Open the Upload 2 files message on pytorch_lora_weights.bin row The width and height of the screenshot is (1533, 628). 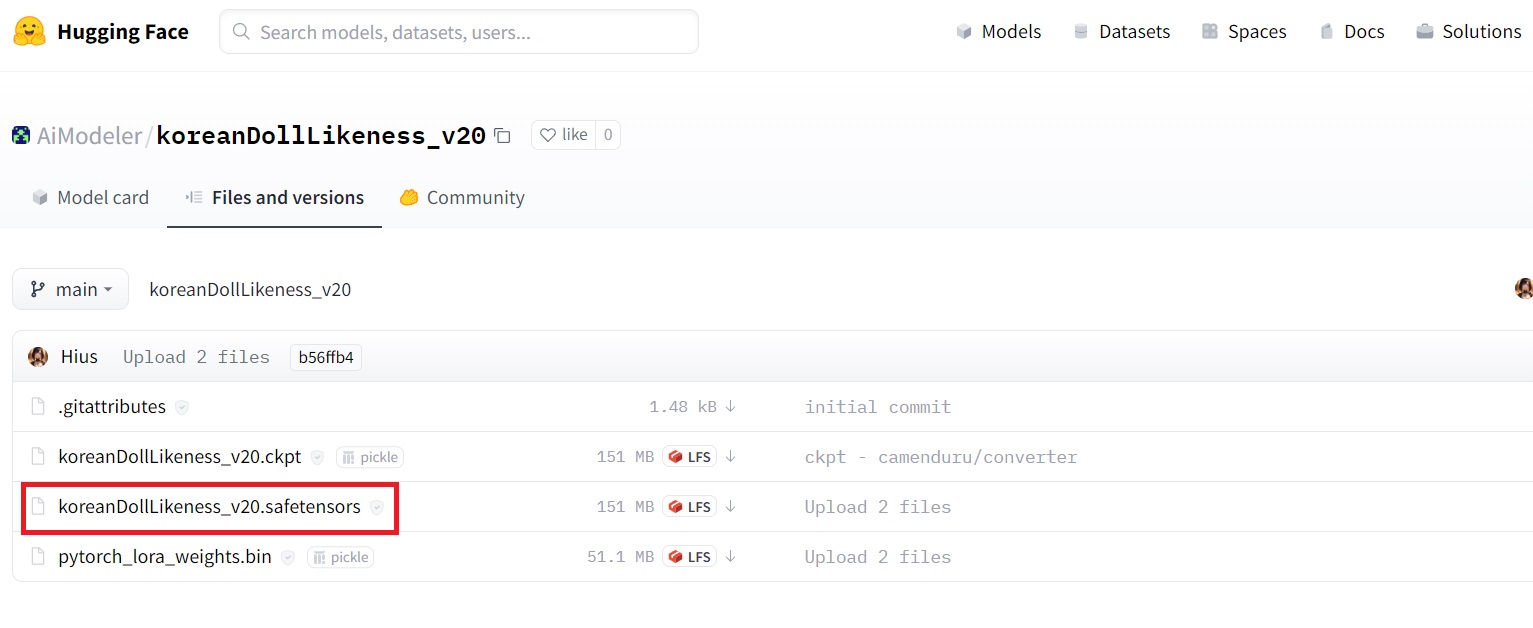point(878,557)
